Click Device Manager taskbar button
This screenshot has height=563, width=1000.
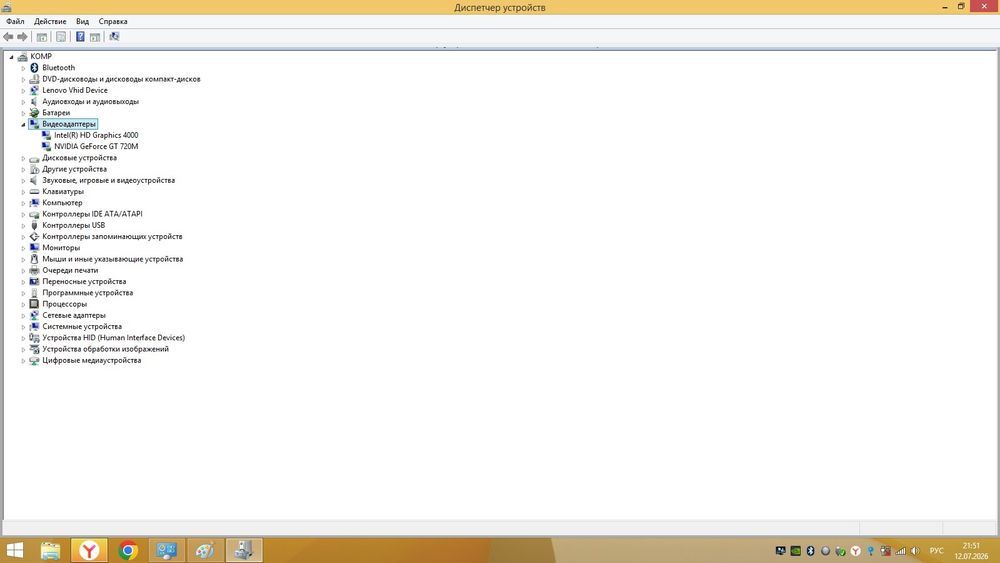coord(244,550)
